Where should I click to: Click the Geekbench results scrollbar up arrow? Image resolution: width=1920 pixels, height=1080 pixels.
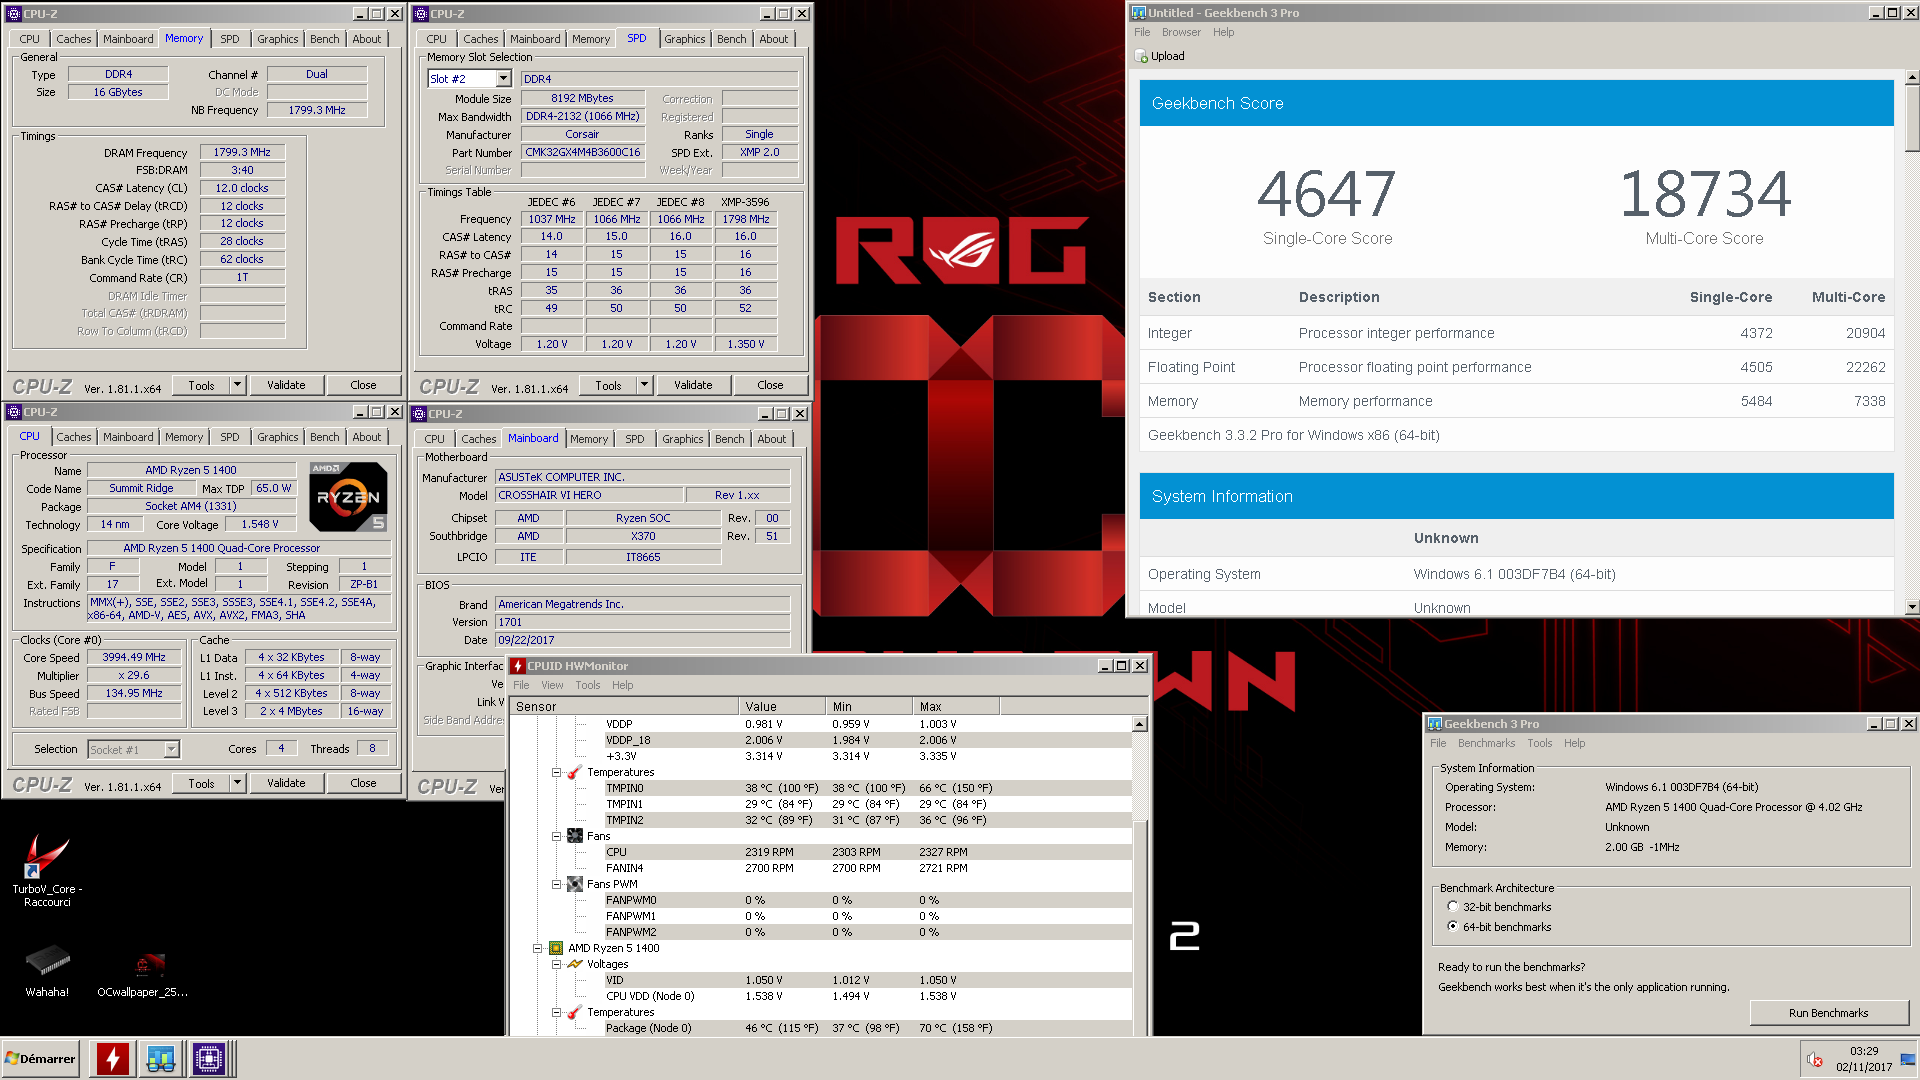click(1912, 77)
